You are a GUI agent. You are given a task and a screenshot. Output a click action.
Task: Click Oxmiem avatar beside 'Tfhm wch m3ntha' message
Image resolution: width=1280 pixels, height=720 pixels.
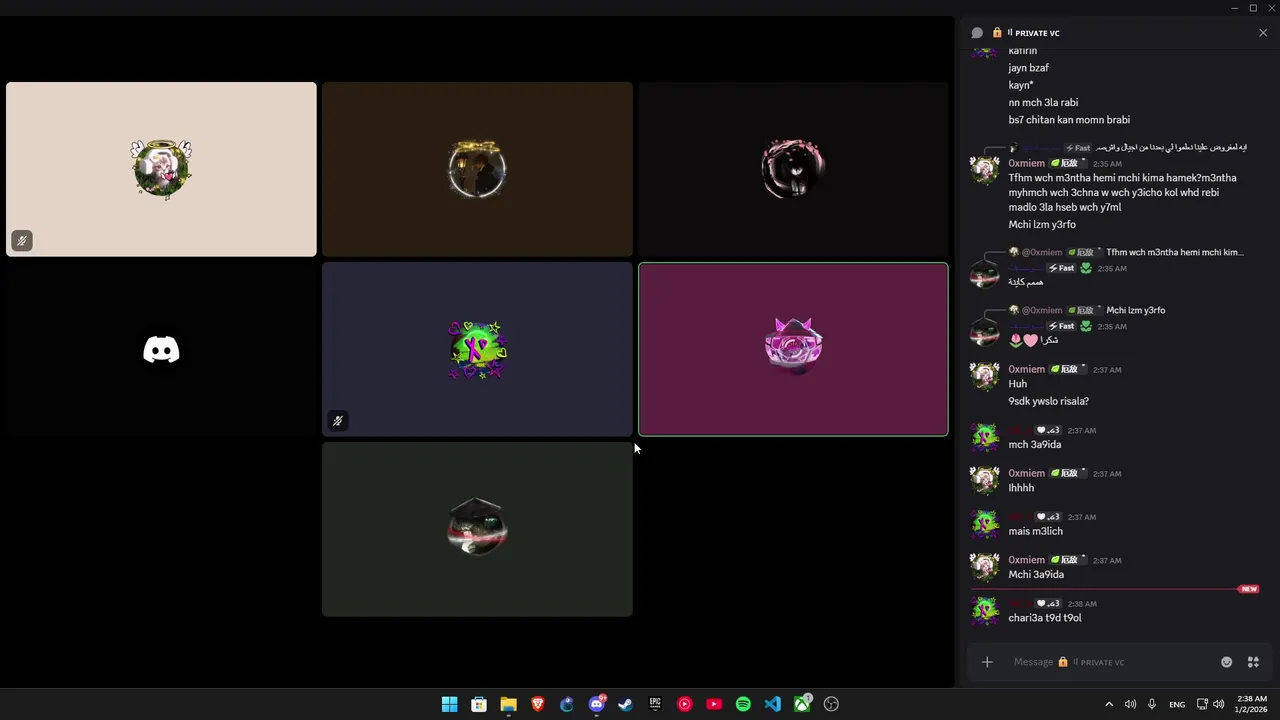(985, 170)
